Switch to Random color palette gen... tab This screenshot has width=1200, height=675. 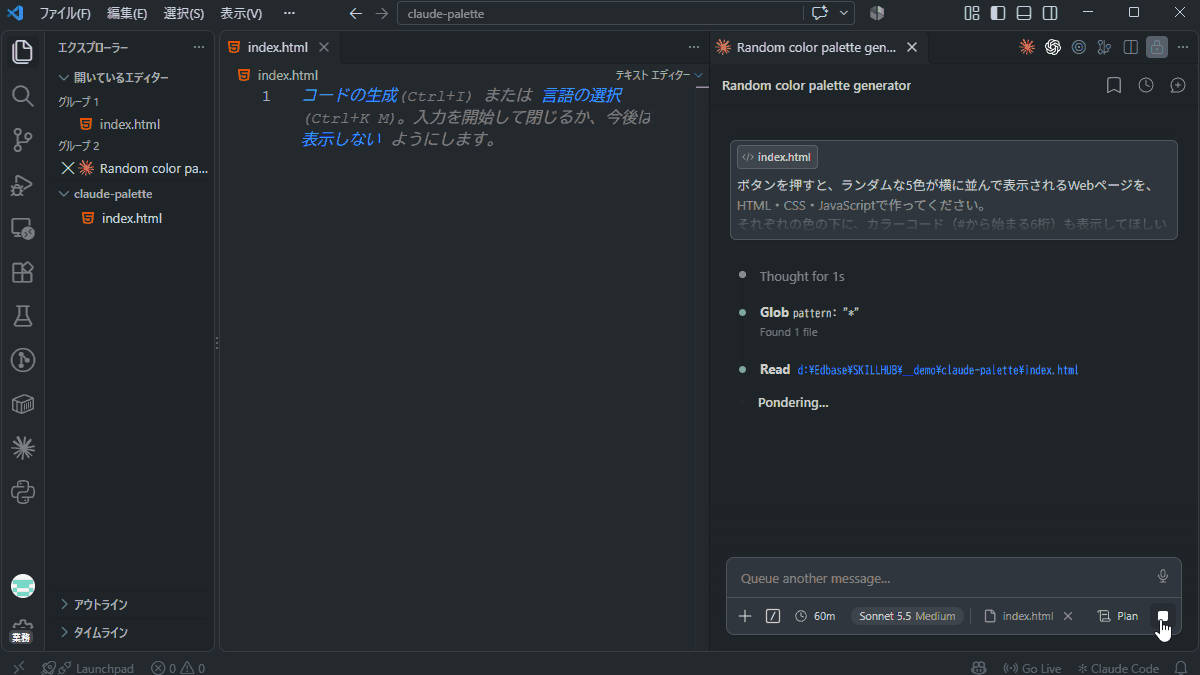pyautogui.click(x=819, y=47)
